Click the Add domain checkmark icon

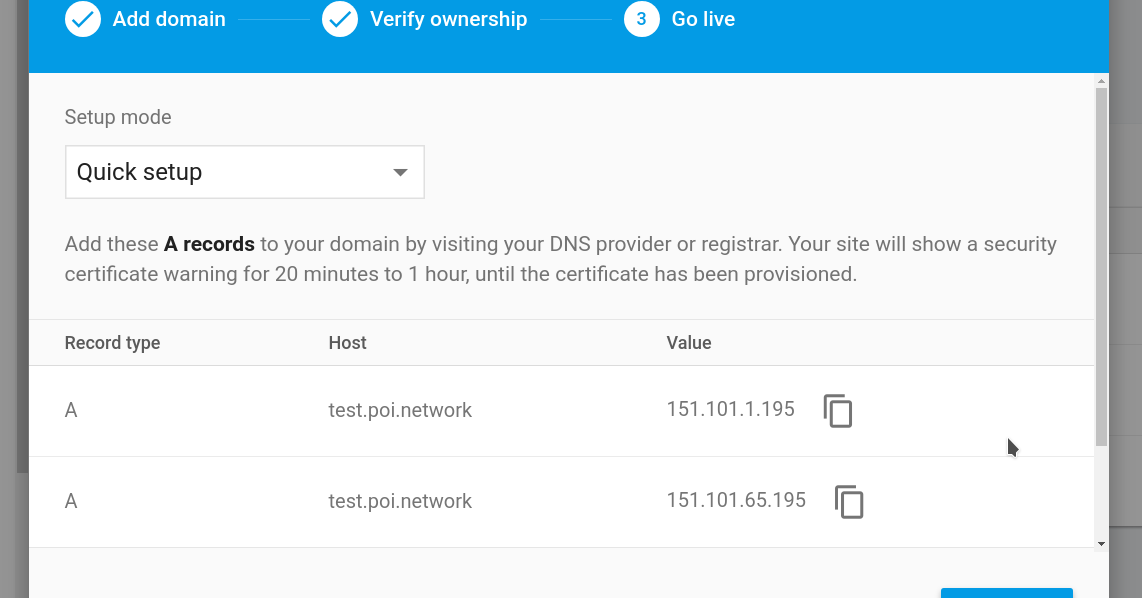82,19
